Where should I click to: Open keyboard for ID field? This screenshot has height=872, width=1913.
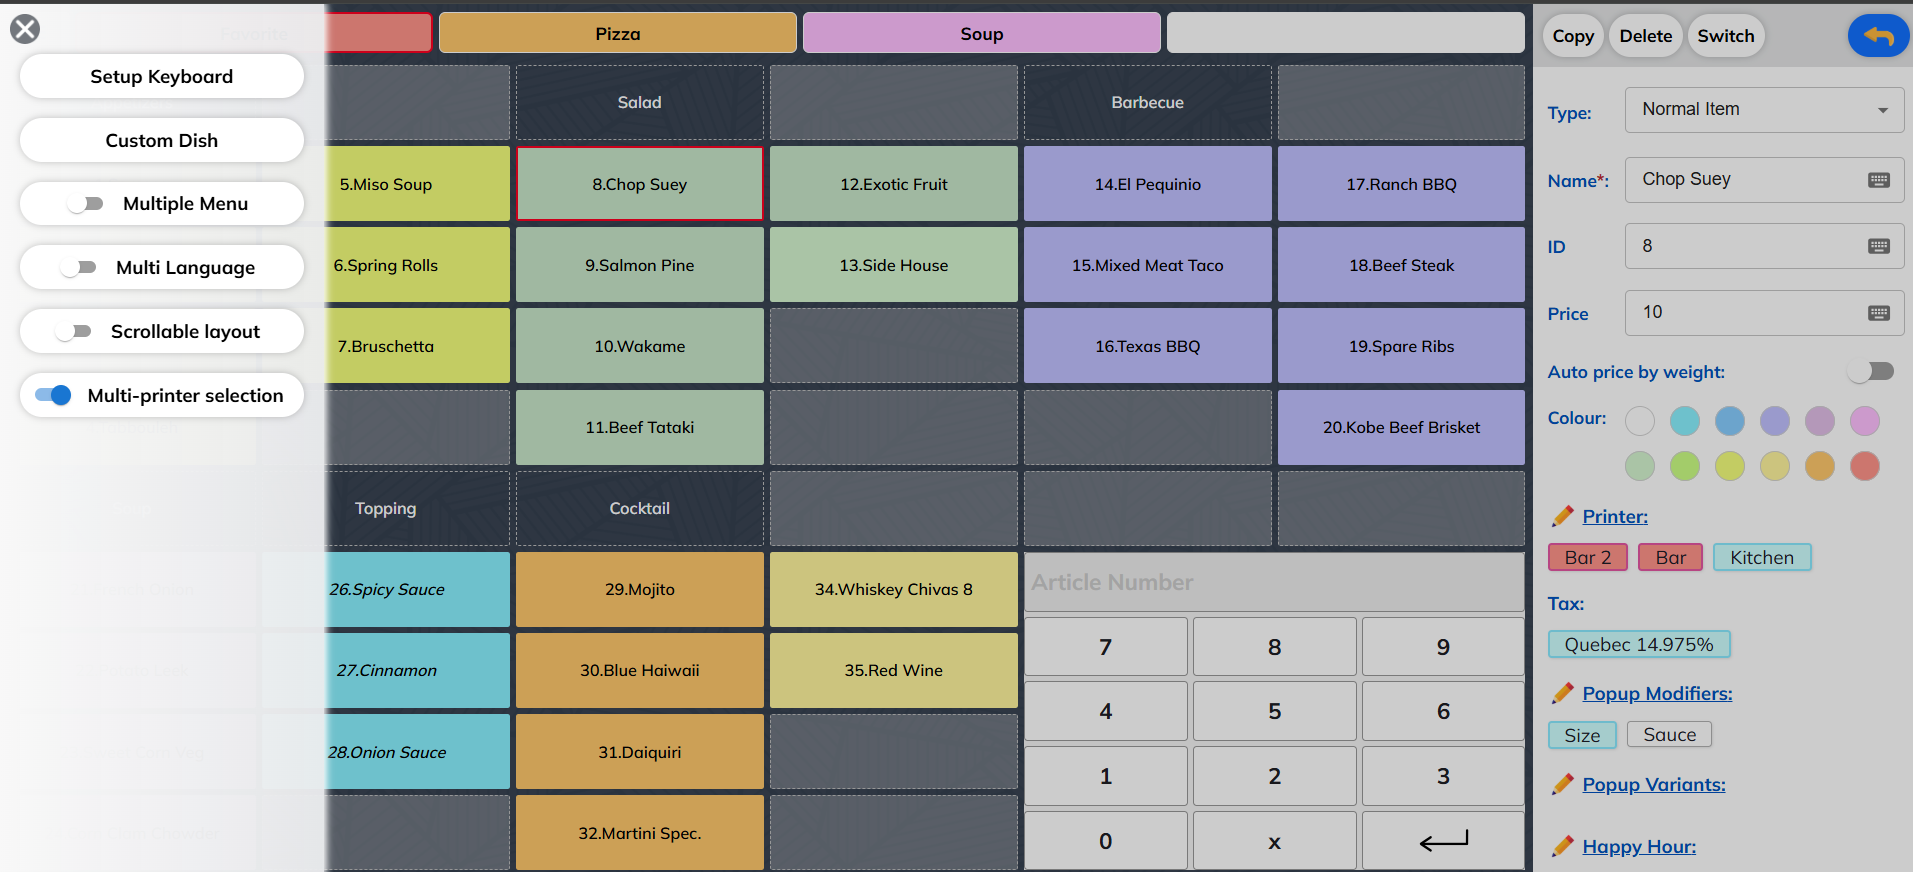pos(1879,246)
